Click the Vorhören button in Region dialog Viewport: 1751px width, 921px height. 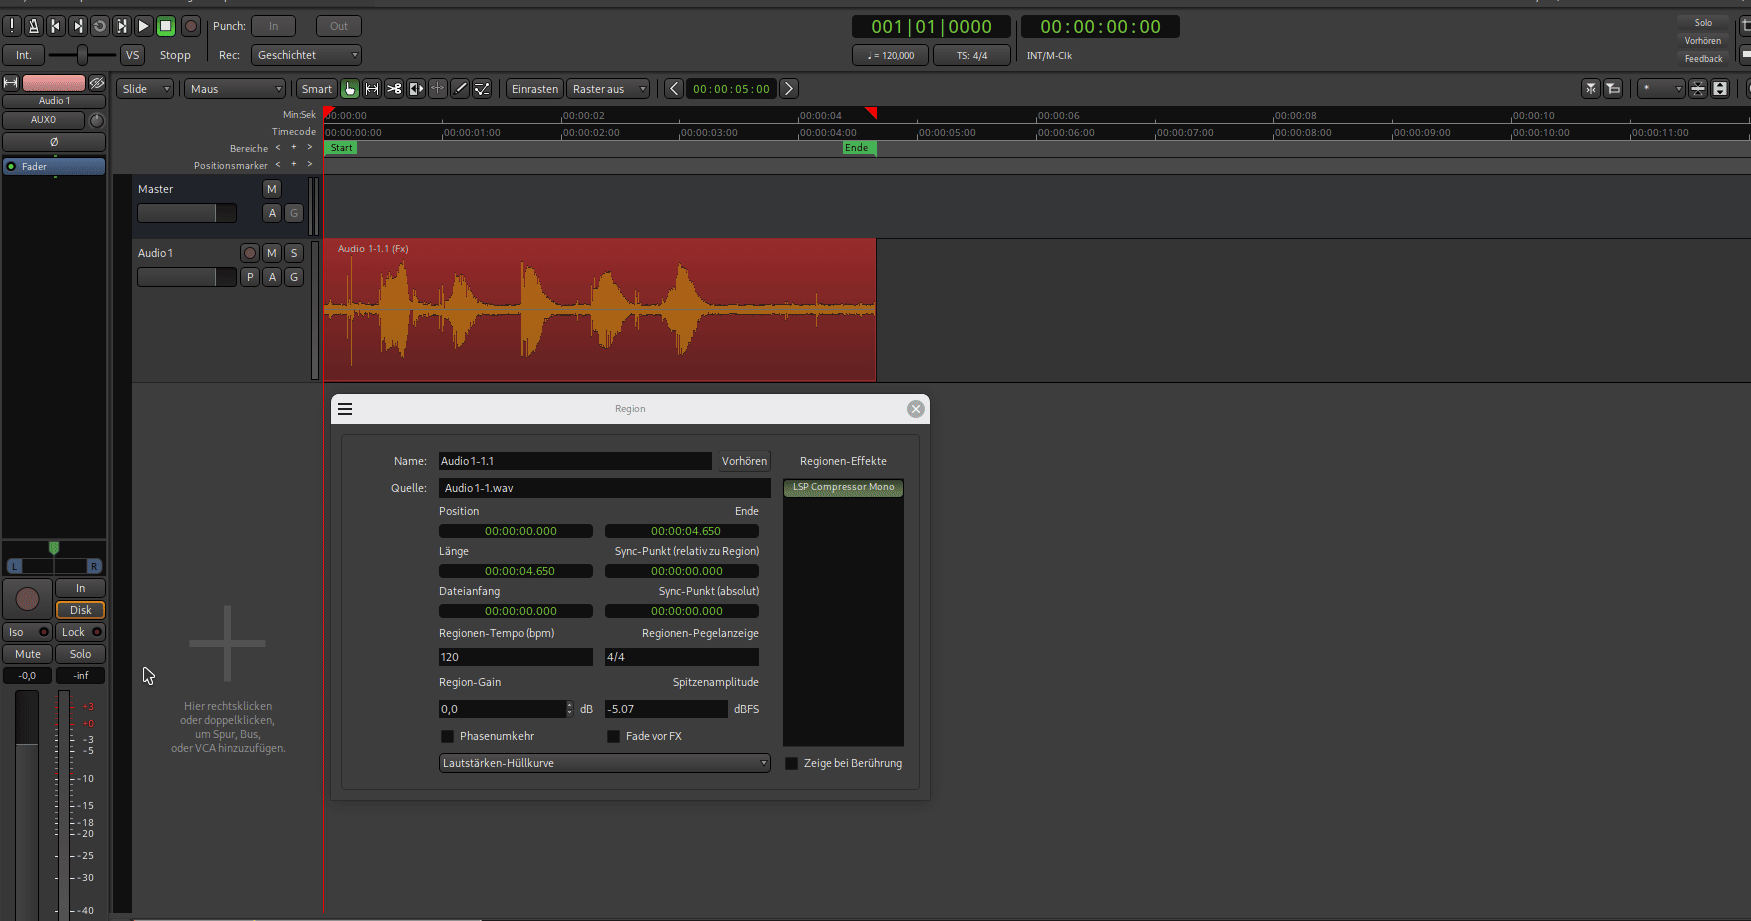click(744, 461)
